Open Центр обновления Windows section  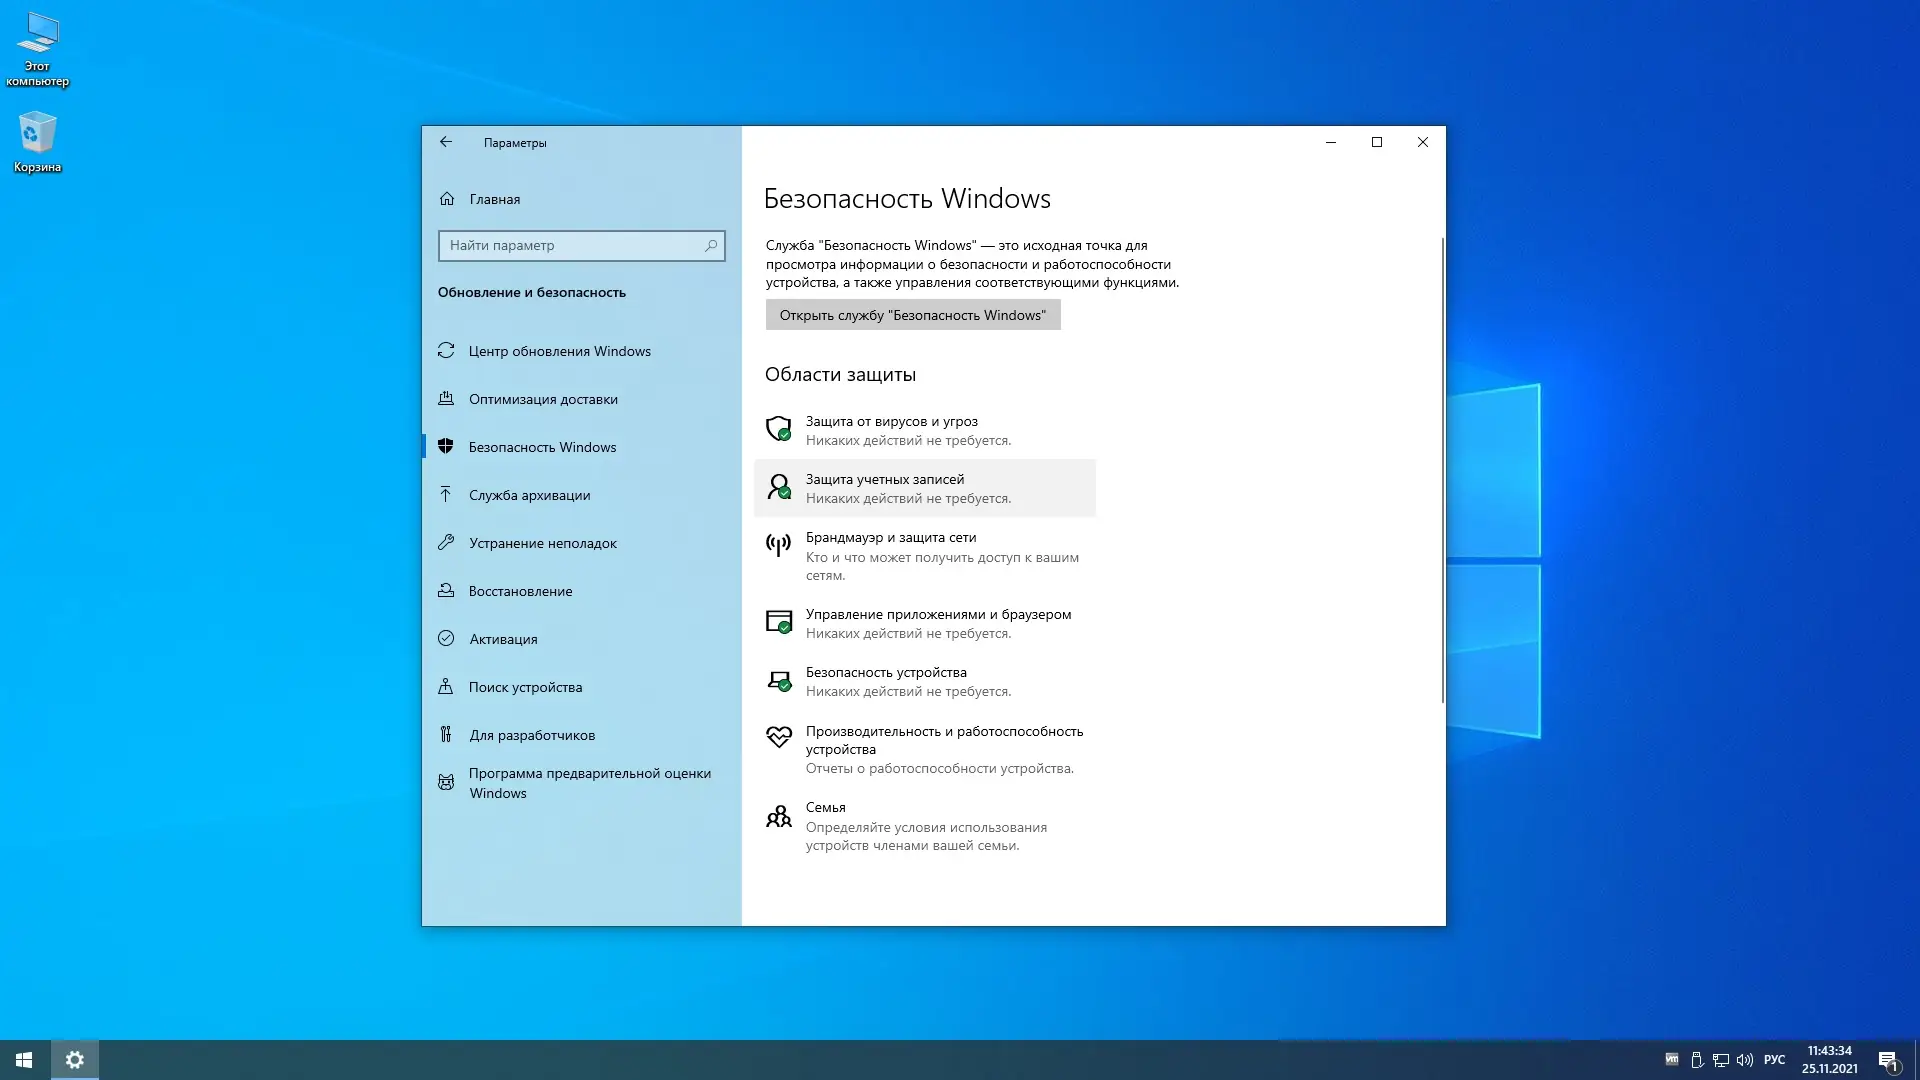559,351
